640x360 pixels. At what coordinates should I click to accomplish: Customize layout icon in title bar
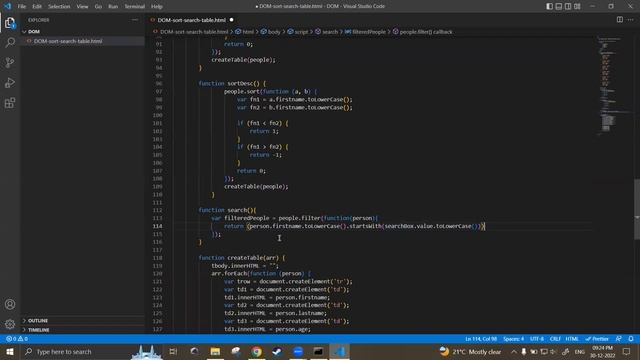[x=577, y=6]
